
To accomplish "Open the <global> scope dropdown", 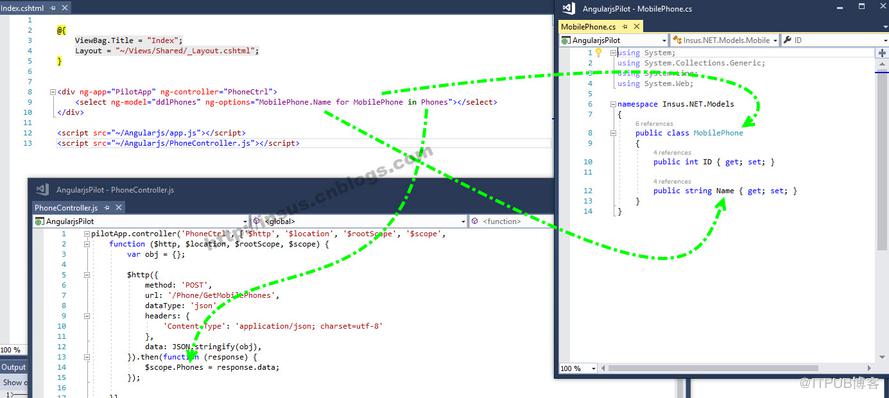I will pyautogui.click(x=358, y=222).
